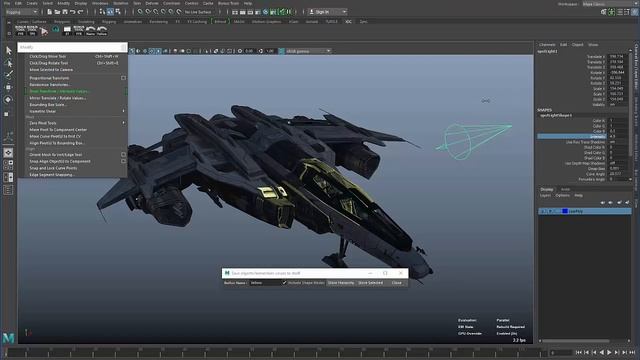Choose Move Selected to Camera menu item
Screen dimensions: 640x360
tap(51, 70)
